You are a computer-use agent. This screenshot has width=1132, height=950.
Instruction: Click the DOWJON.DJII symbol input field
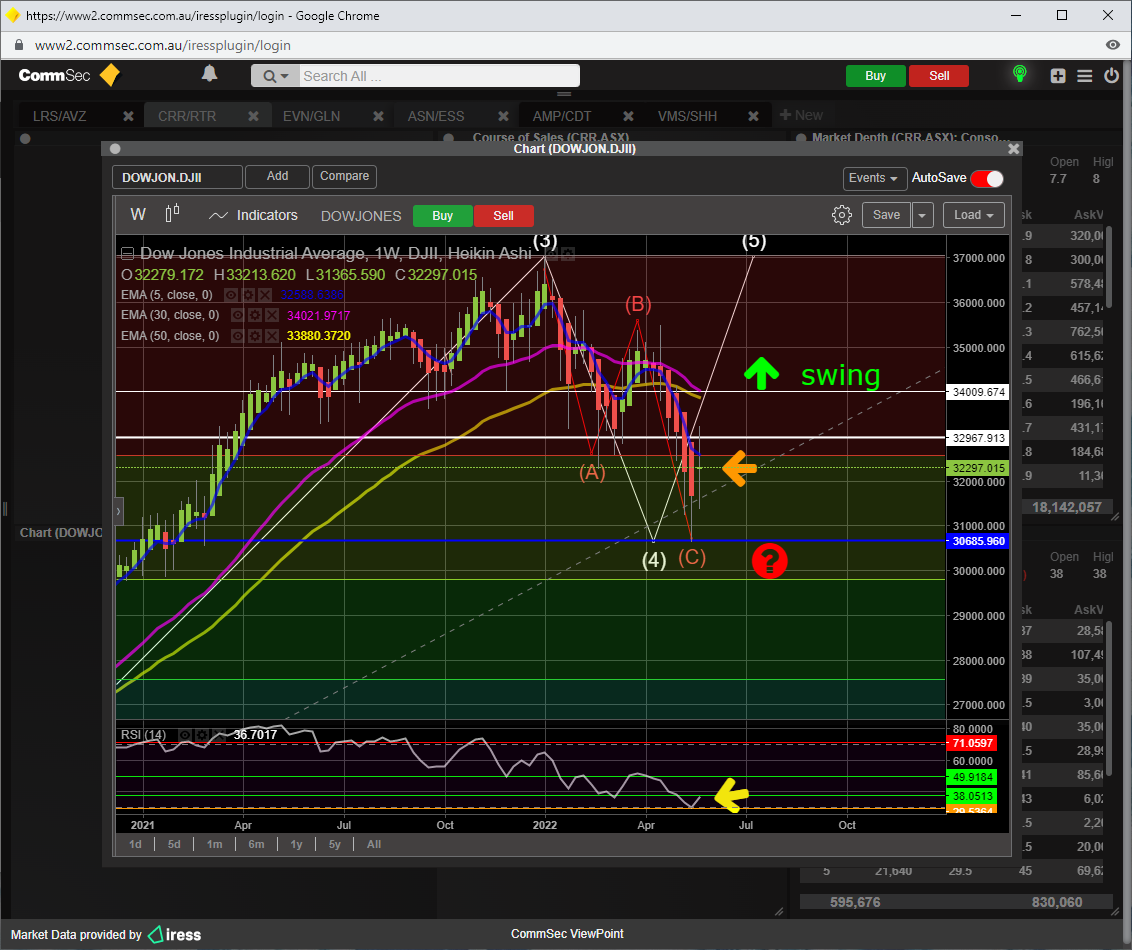[177, 177]
